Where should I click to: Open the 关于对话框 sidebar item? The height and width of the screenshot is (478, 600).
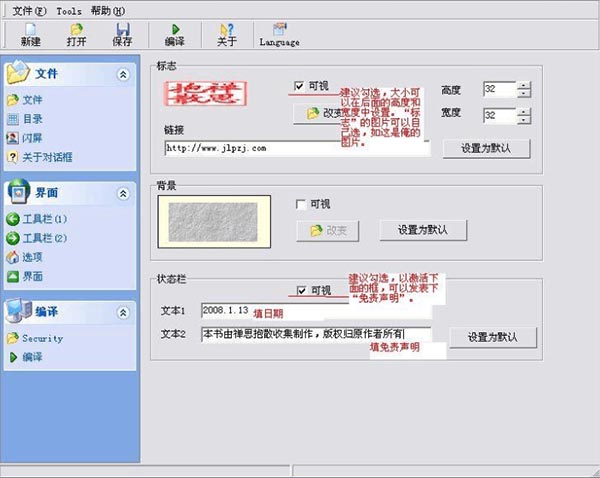point(39,157)
